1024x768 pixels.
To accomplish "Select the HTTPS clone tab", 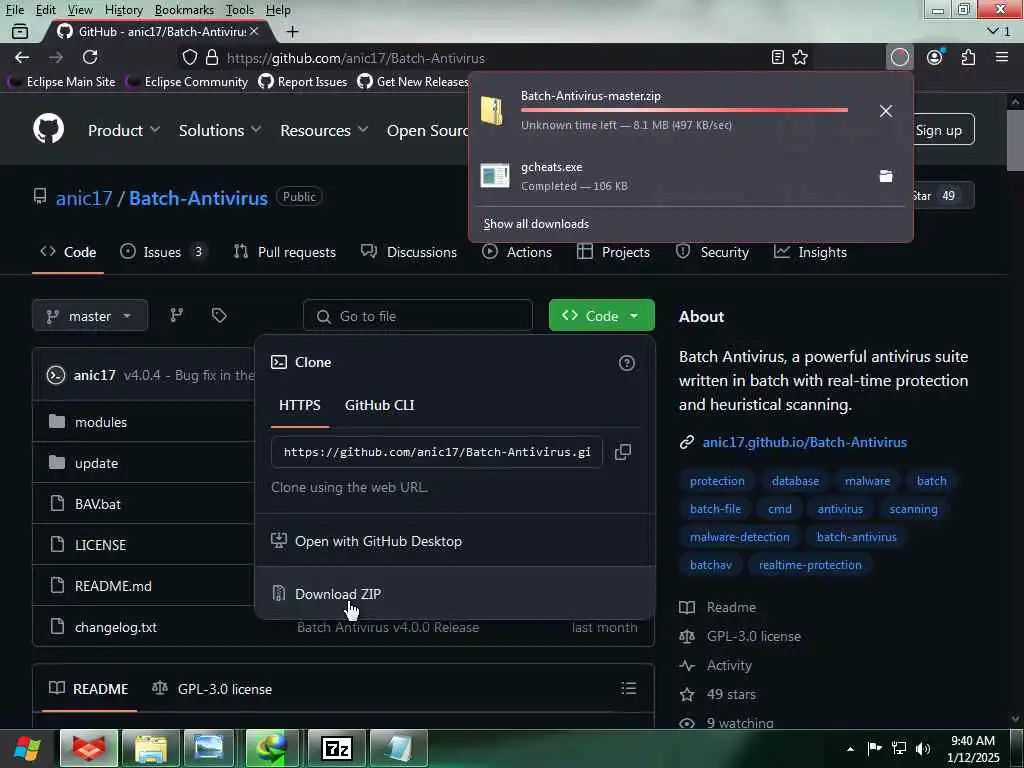I will click(x=300, y=405).
